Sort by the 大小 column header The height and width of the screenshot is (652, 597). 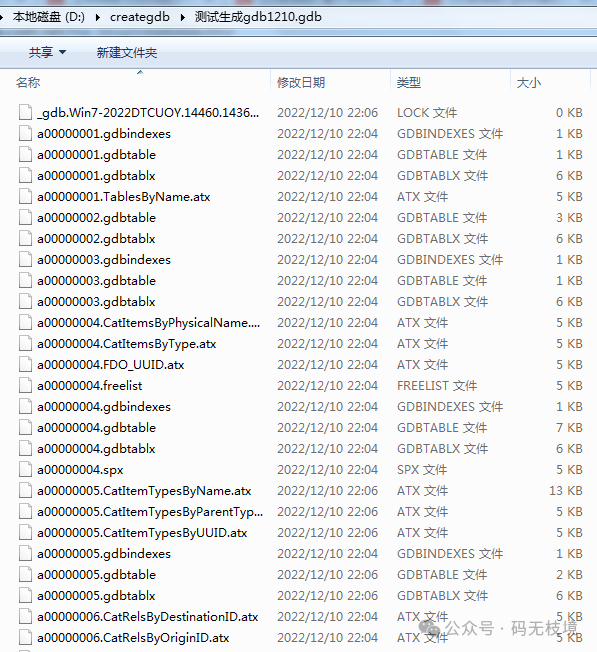pos(528,82)
